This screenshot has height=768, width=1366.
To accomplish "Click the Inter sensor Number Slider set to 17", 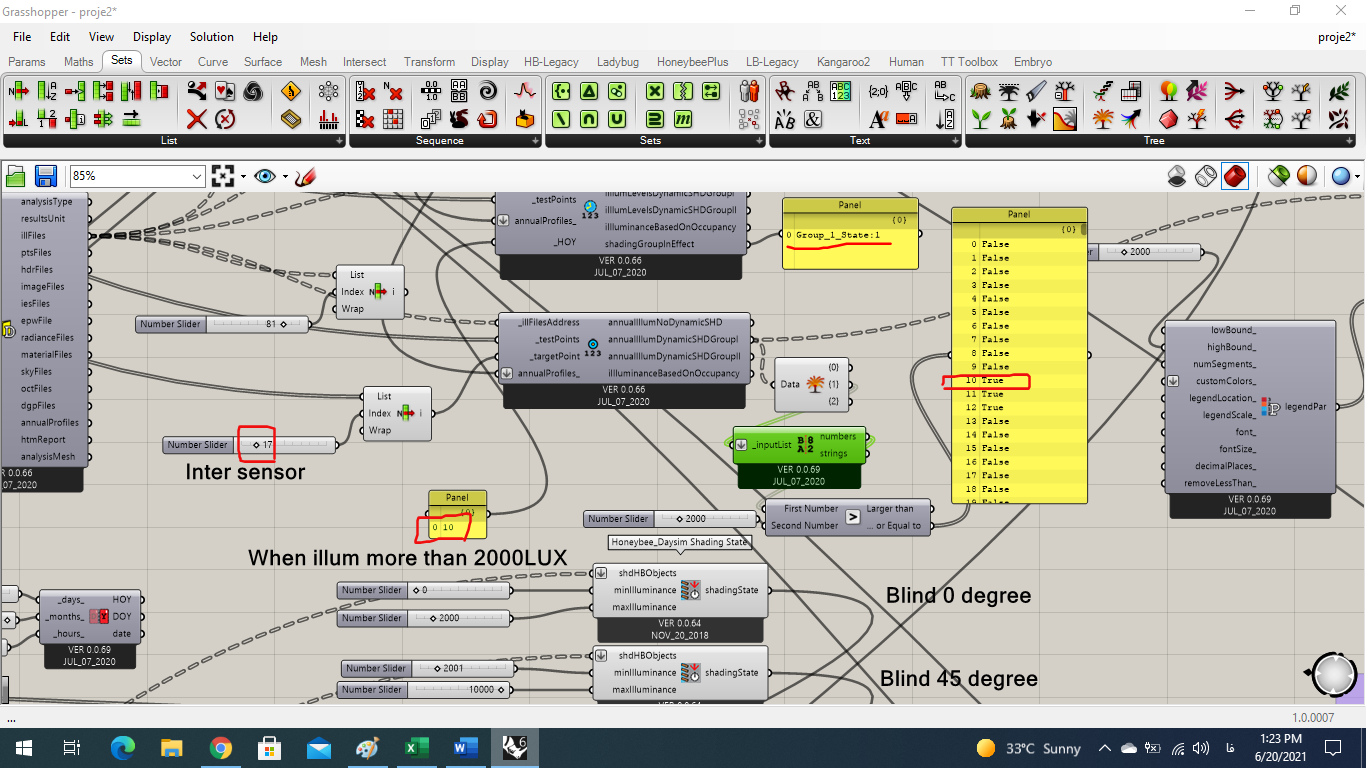I will (x=250, y=444).
